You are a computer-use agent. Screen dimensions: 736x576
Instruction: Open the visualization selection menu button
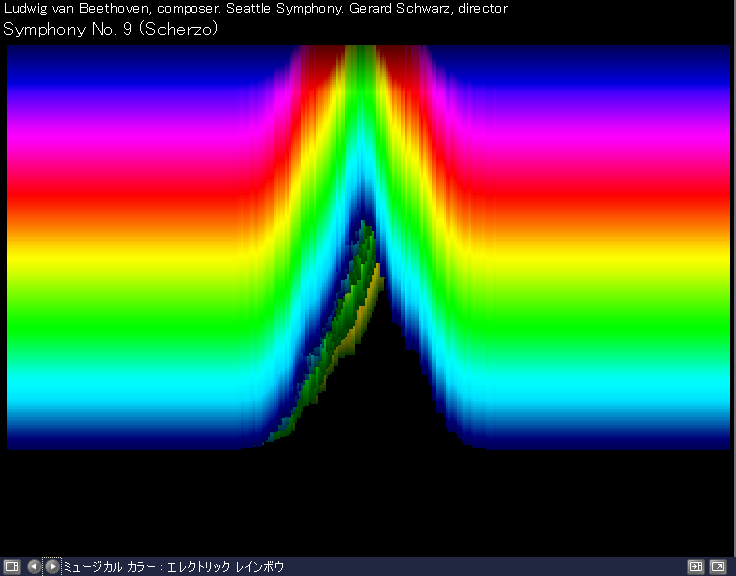12,566
